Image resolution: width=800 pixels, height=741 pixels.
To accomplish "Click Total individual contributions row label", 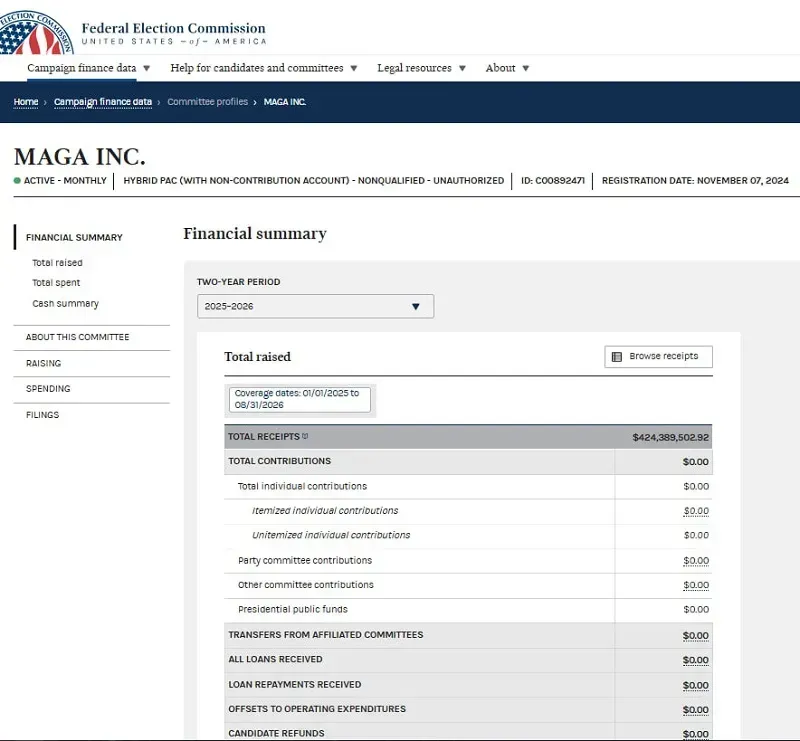I will [x=302, y=486].
